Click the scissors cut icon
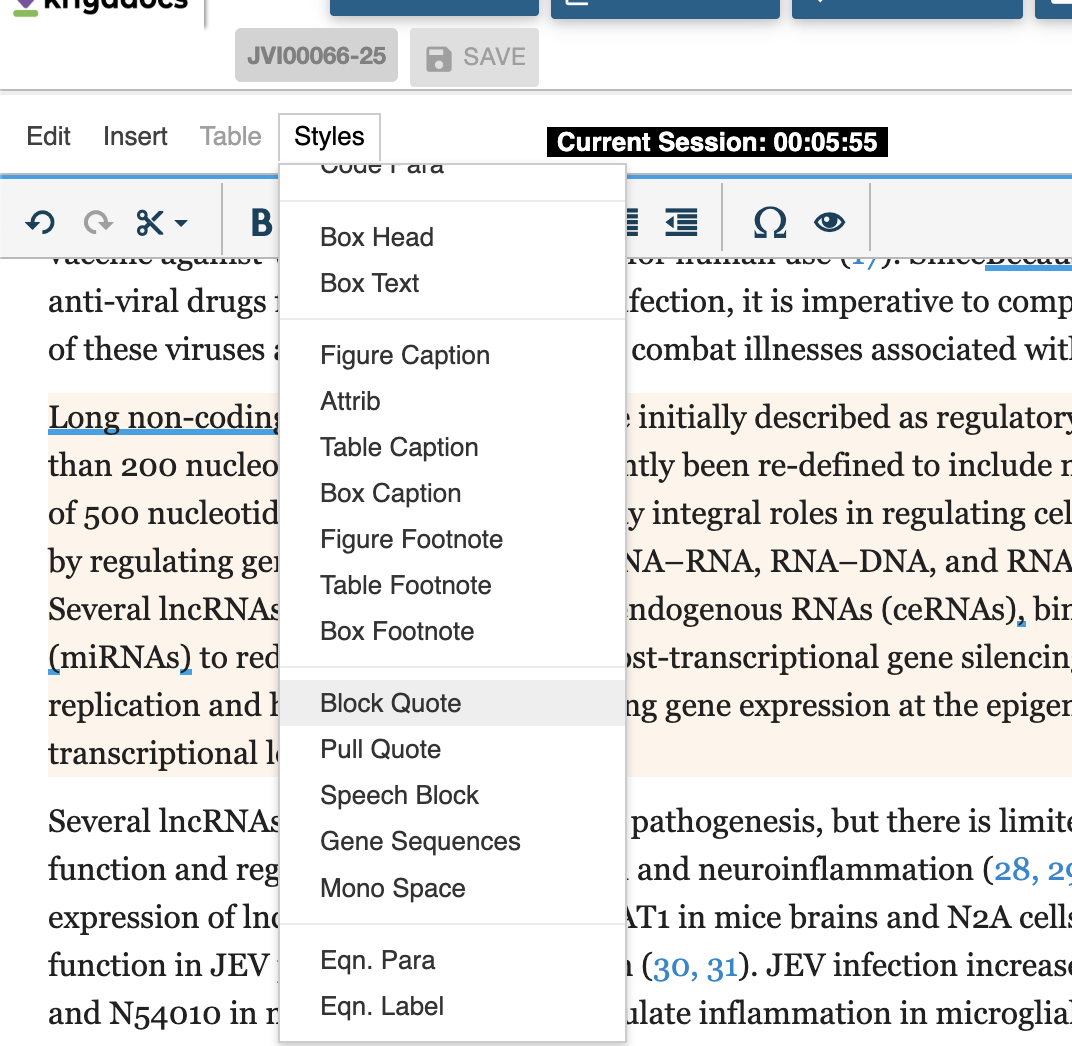 [x=150, y=222]
